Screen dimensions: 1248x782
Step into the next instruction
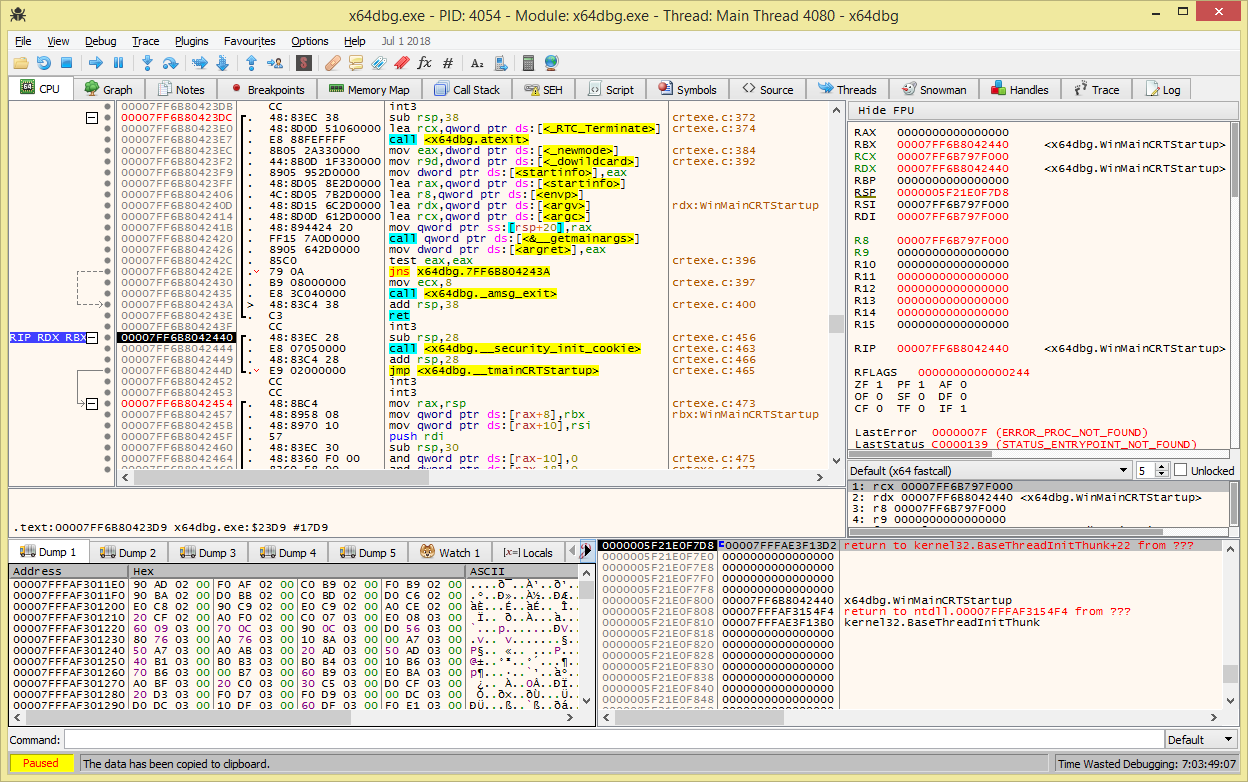(148, 62)
